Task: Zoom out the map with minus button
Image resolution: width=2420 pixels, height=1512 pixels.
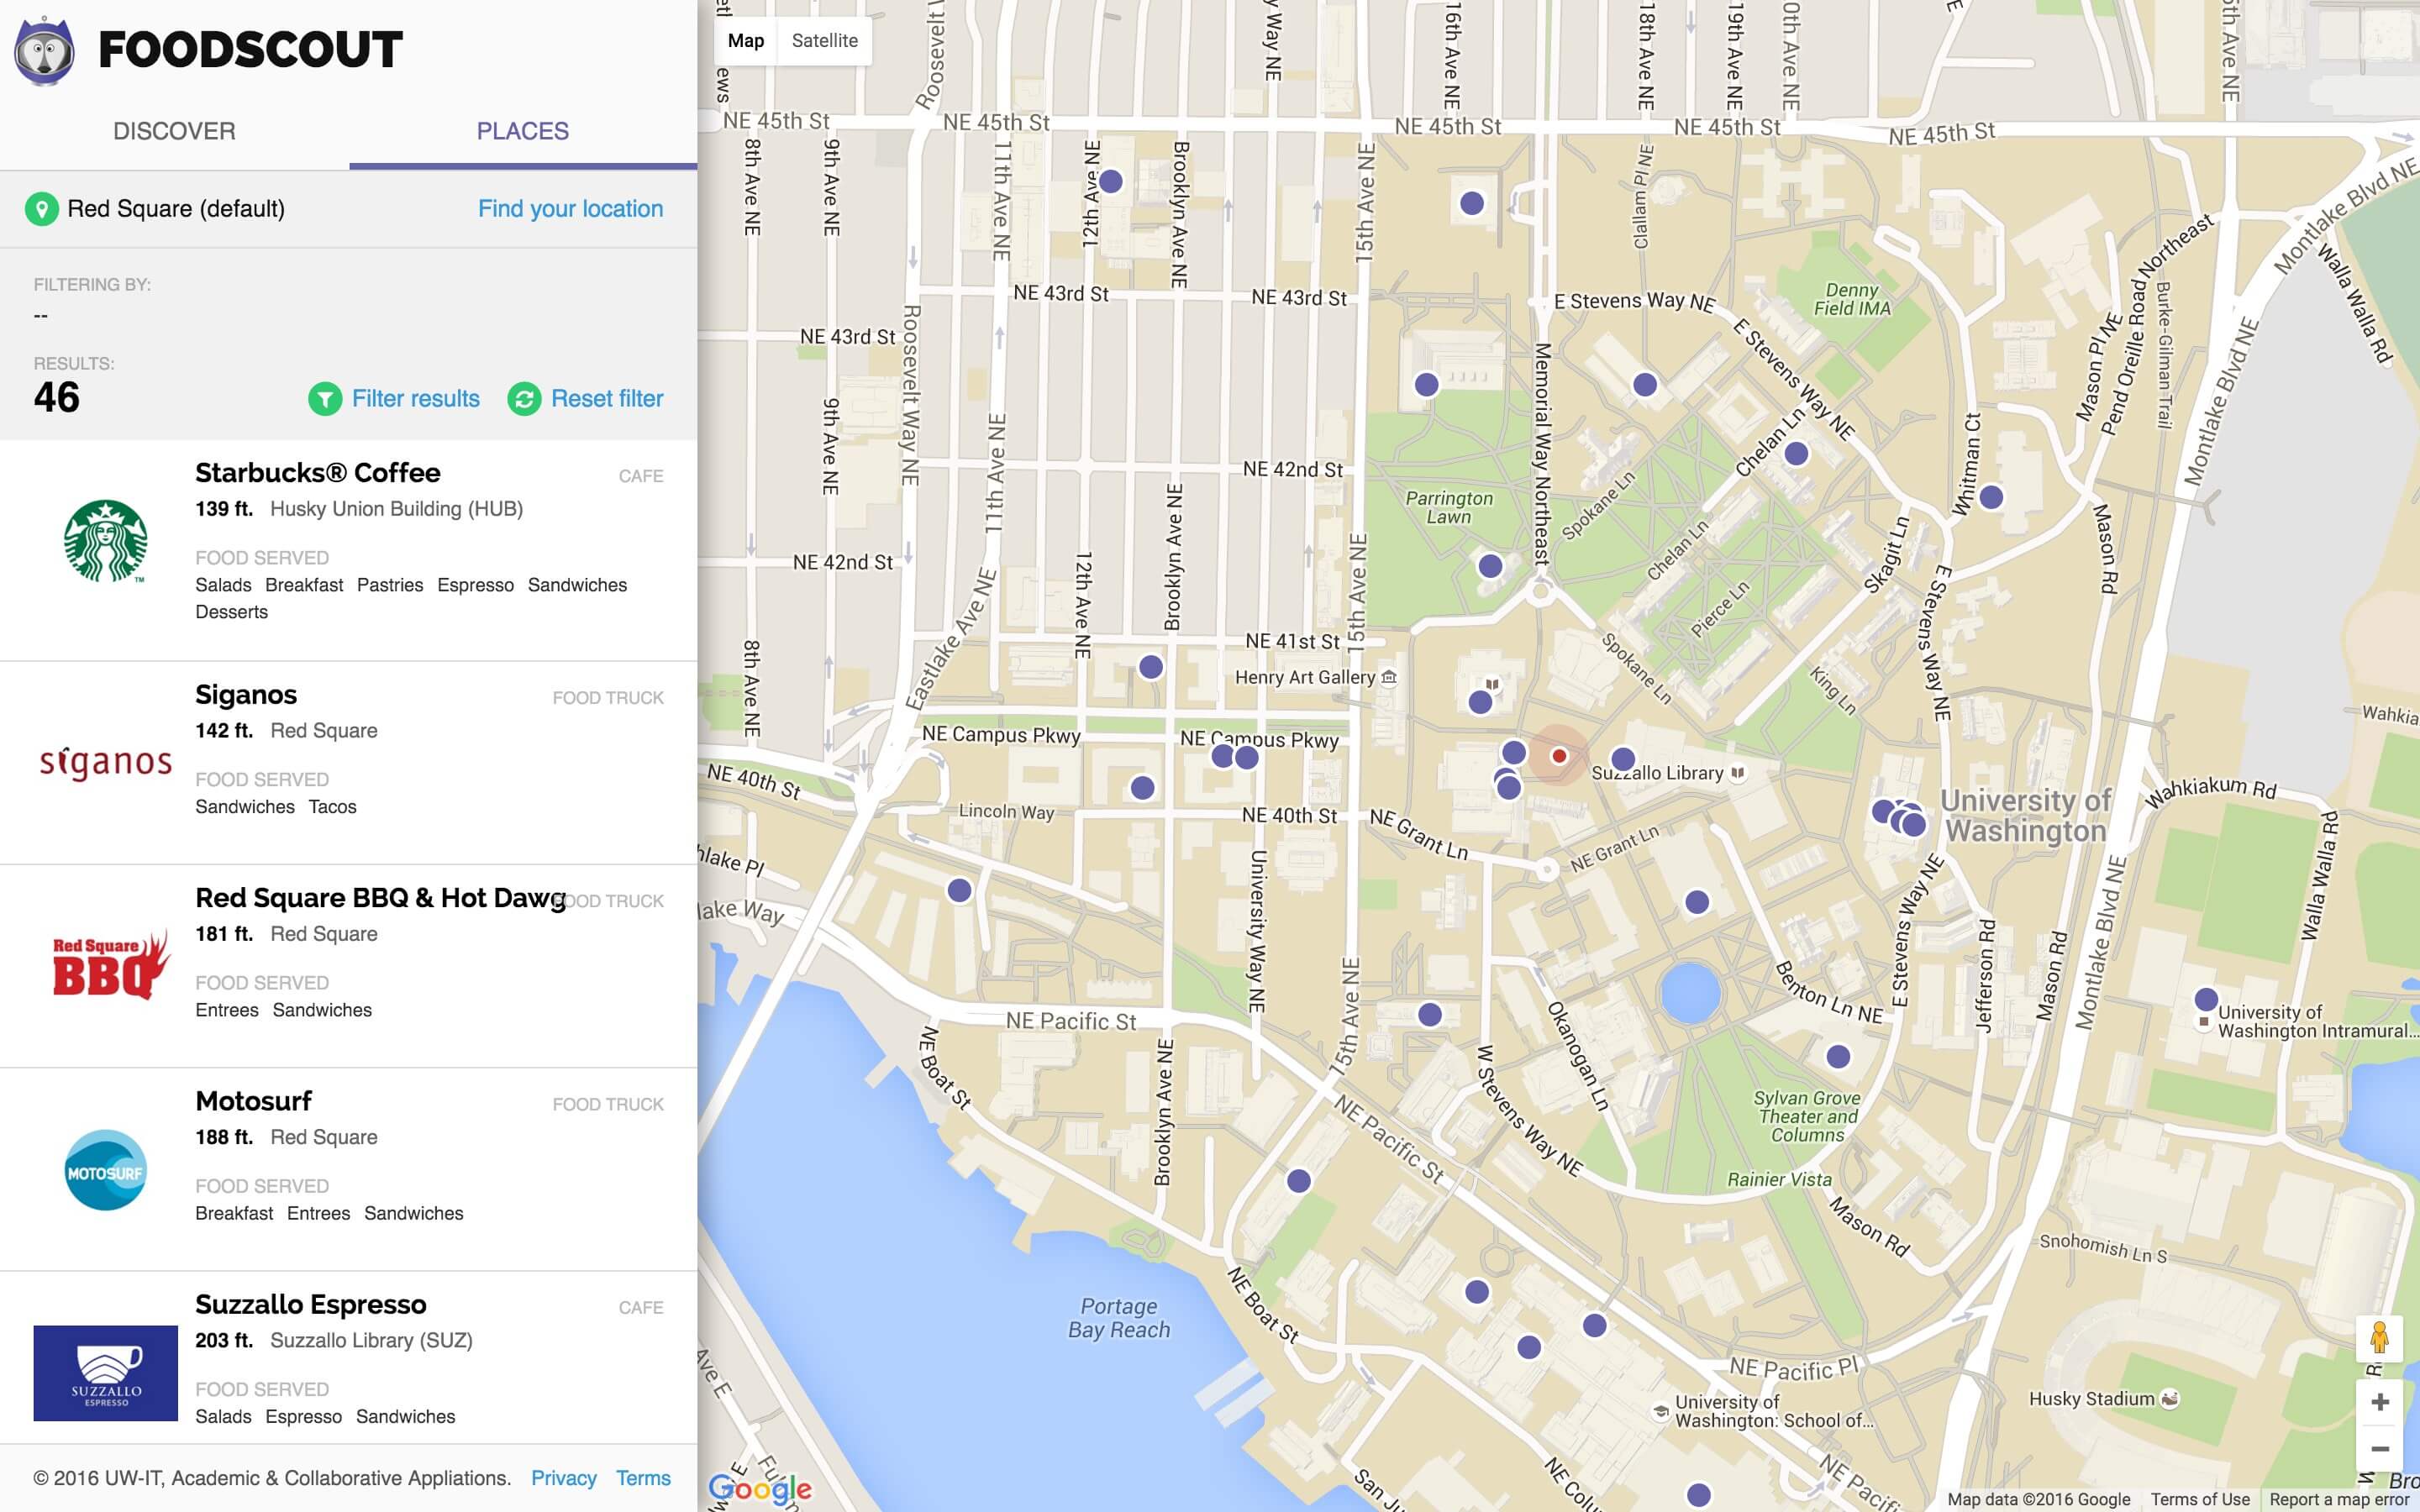Action: (x=2380, y=1448)
